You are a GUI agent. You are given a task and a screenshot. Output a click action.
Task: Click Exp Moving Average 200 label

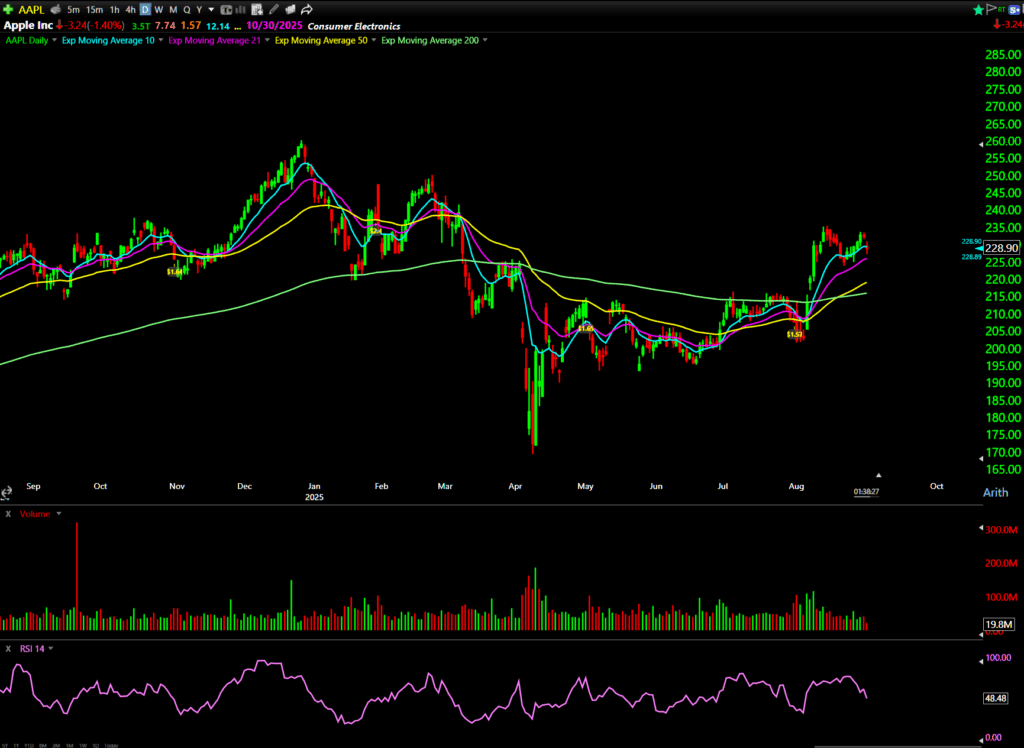click(430, 41)
